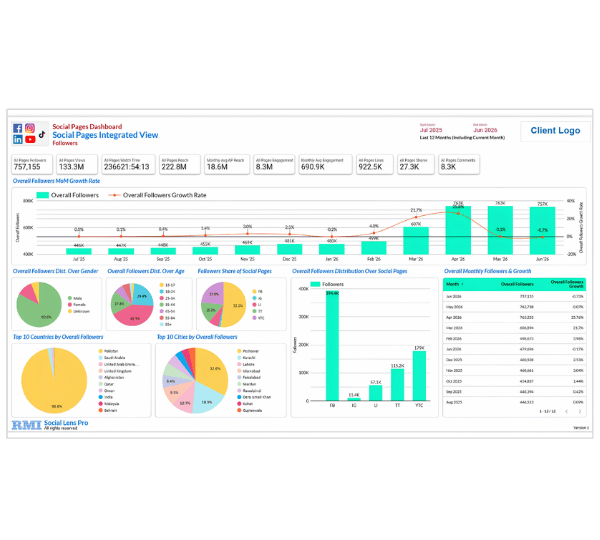Click the Pakistan legend entry
The width and height of the screenshot is (600, 540).
pyautogui.click(x=108, y=351)
